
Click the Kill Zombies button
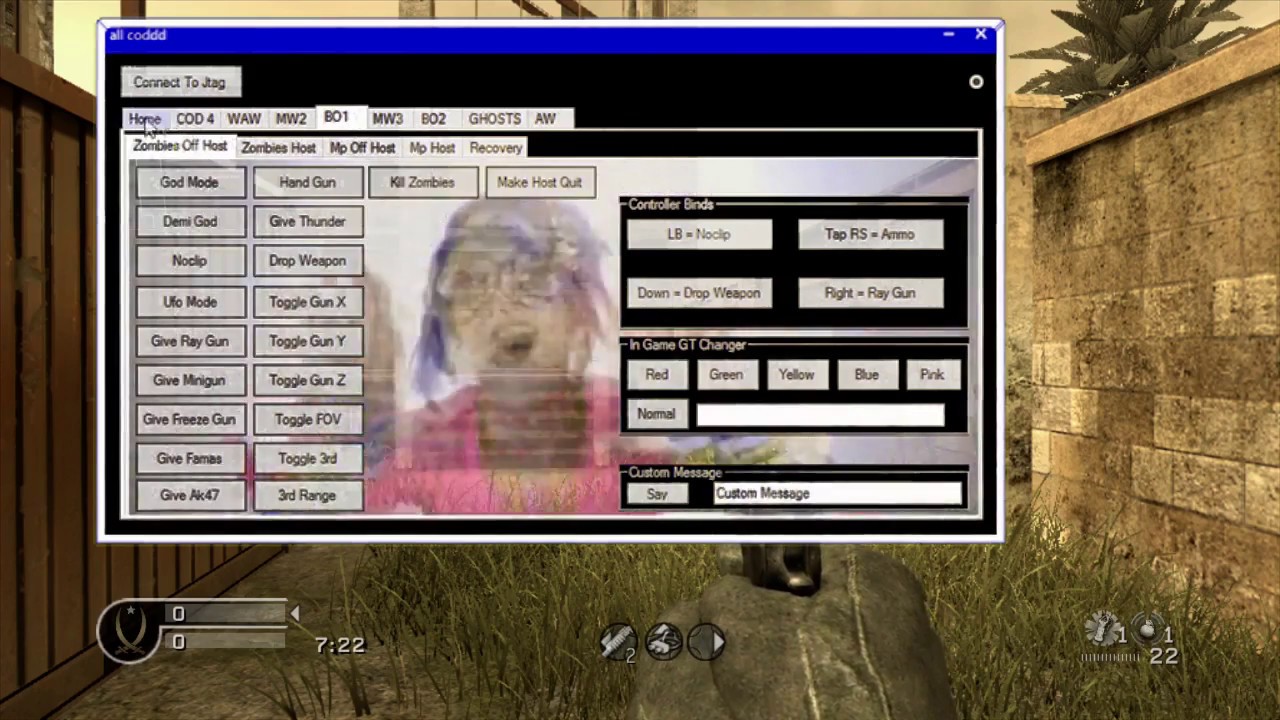point(423,182)
